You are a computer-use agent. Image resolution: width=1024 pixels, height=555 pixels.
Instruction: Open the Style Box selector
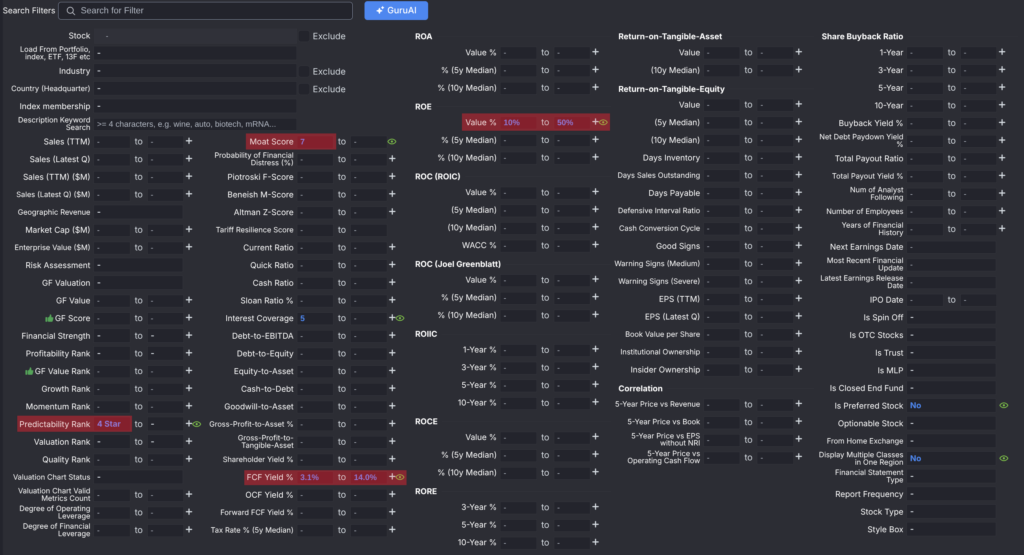950,529
